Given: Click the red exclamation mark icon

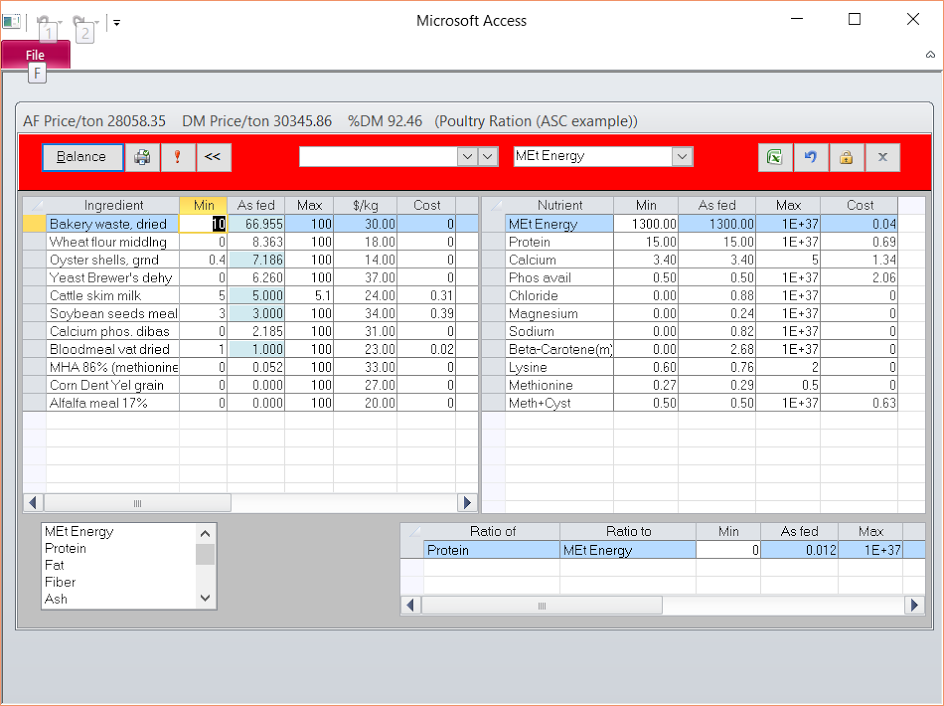Looking at the screenshot, I should click(x=177, y=157).
